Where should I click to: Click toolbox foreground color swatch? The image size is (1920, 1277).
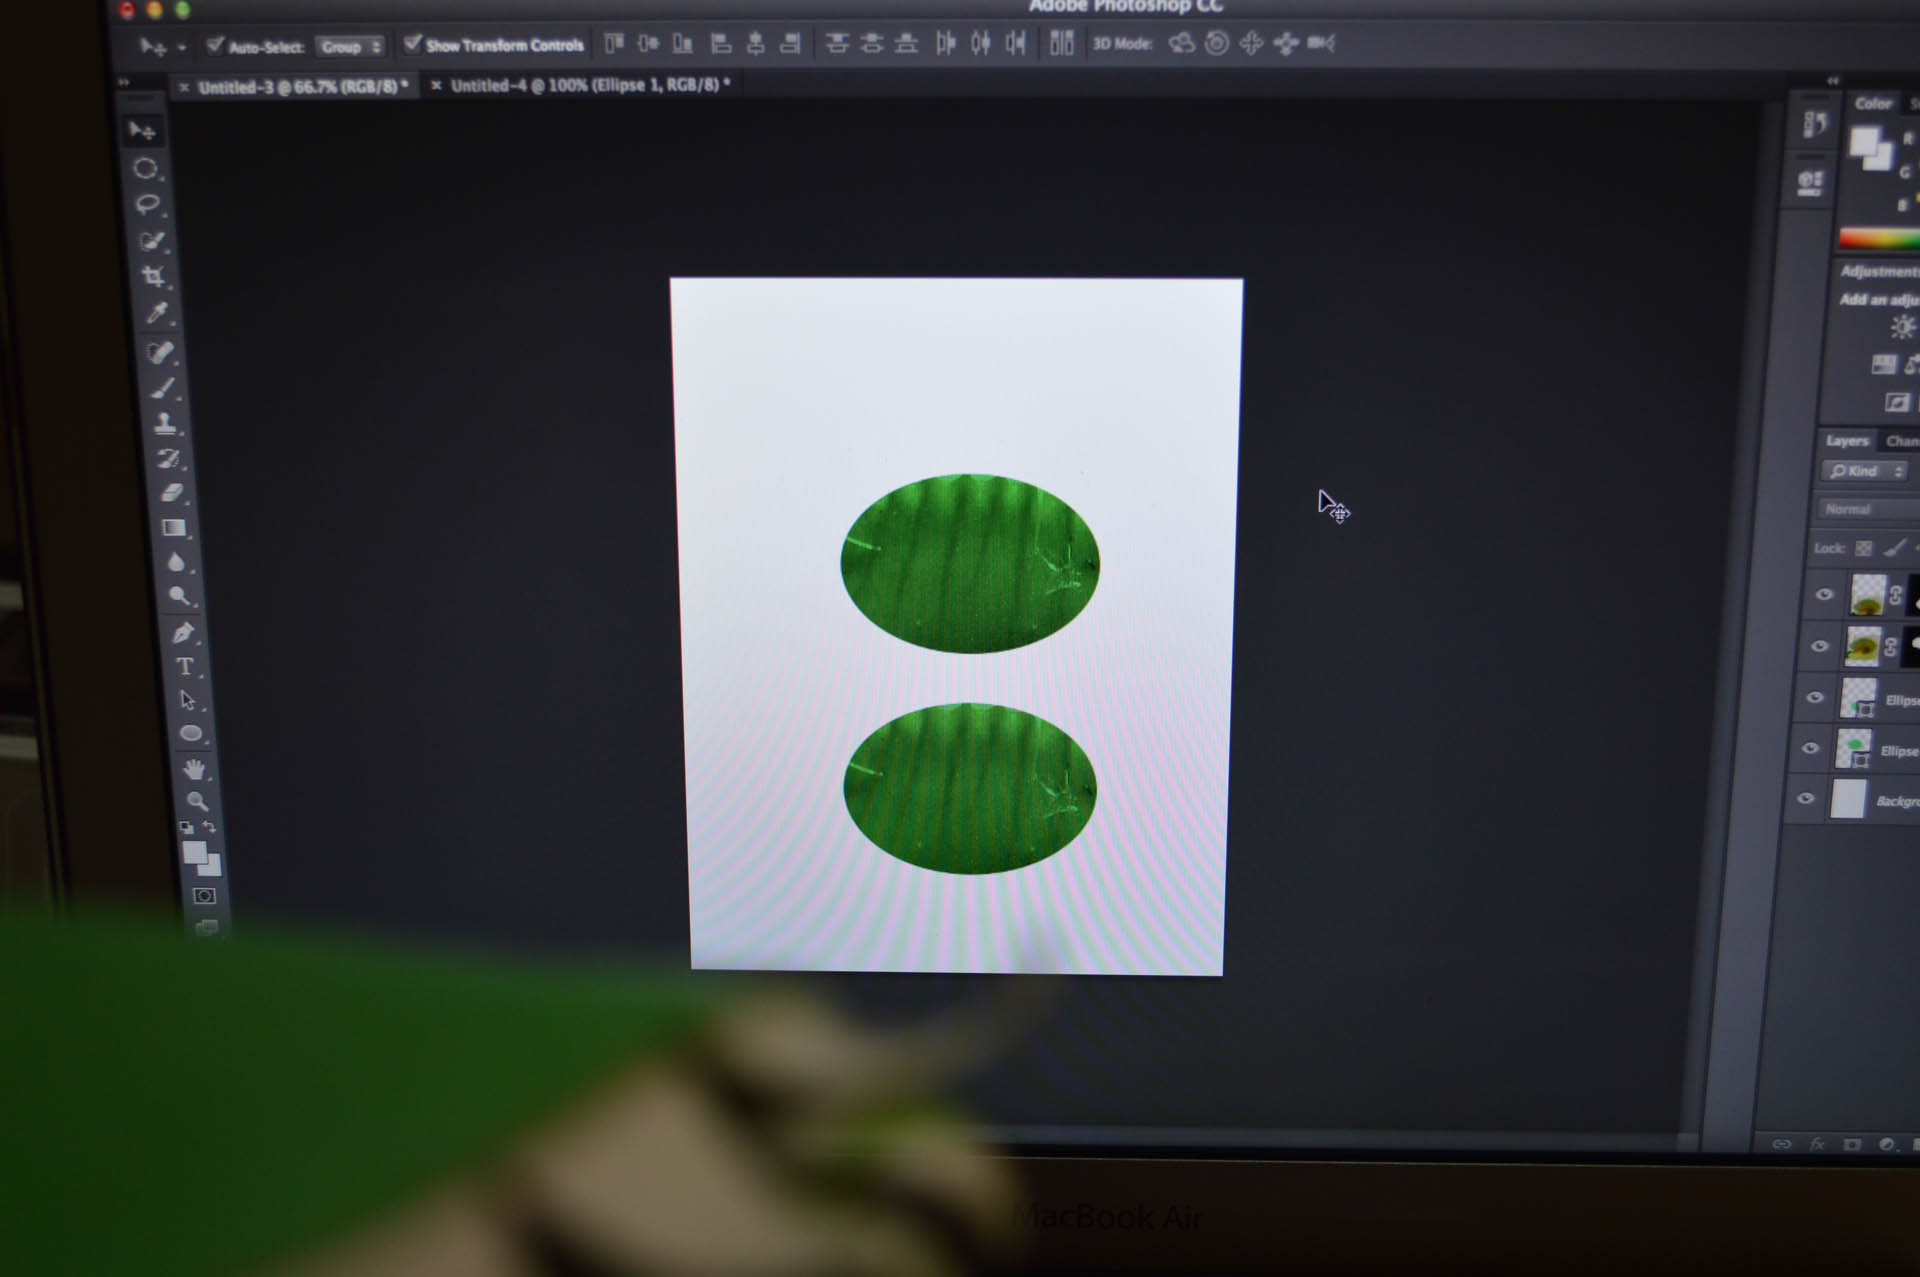195,852
